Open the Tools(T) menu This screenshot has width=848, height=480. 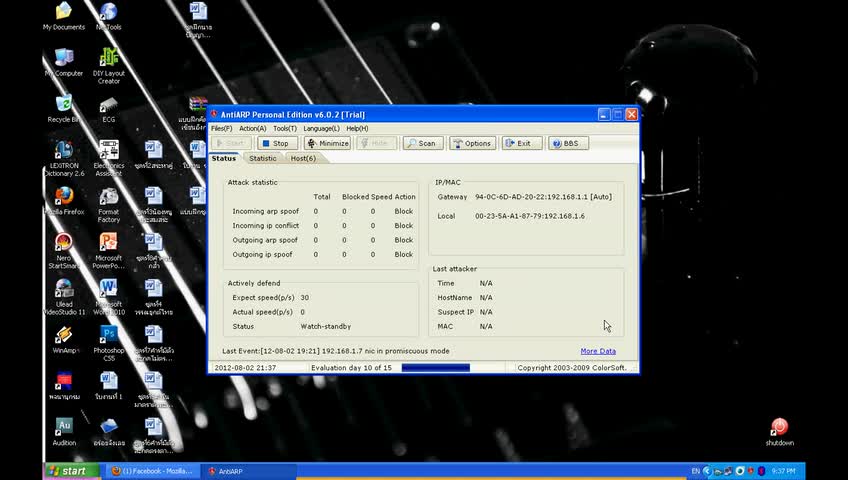point(284,129)
